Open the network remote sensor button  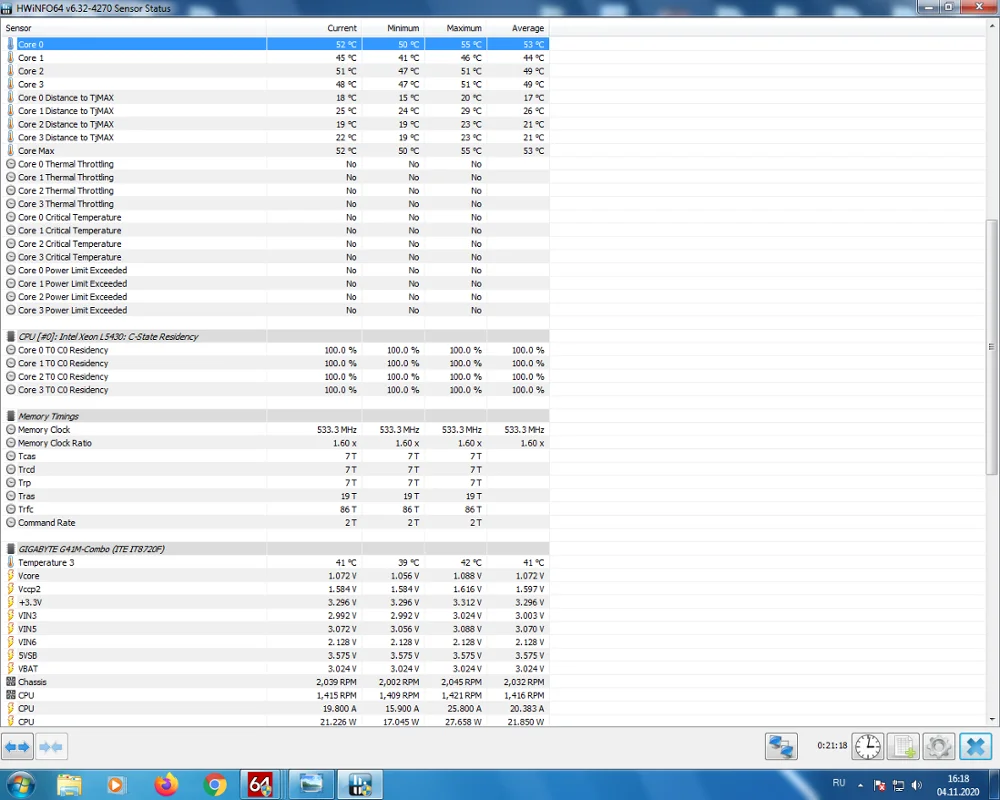tap(781, 746)
